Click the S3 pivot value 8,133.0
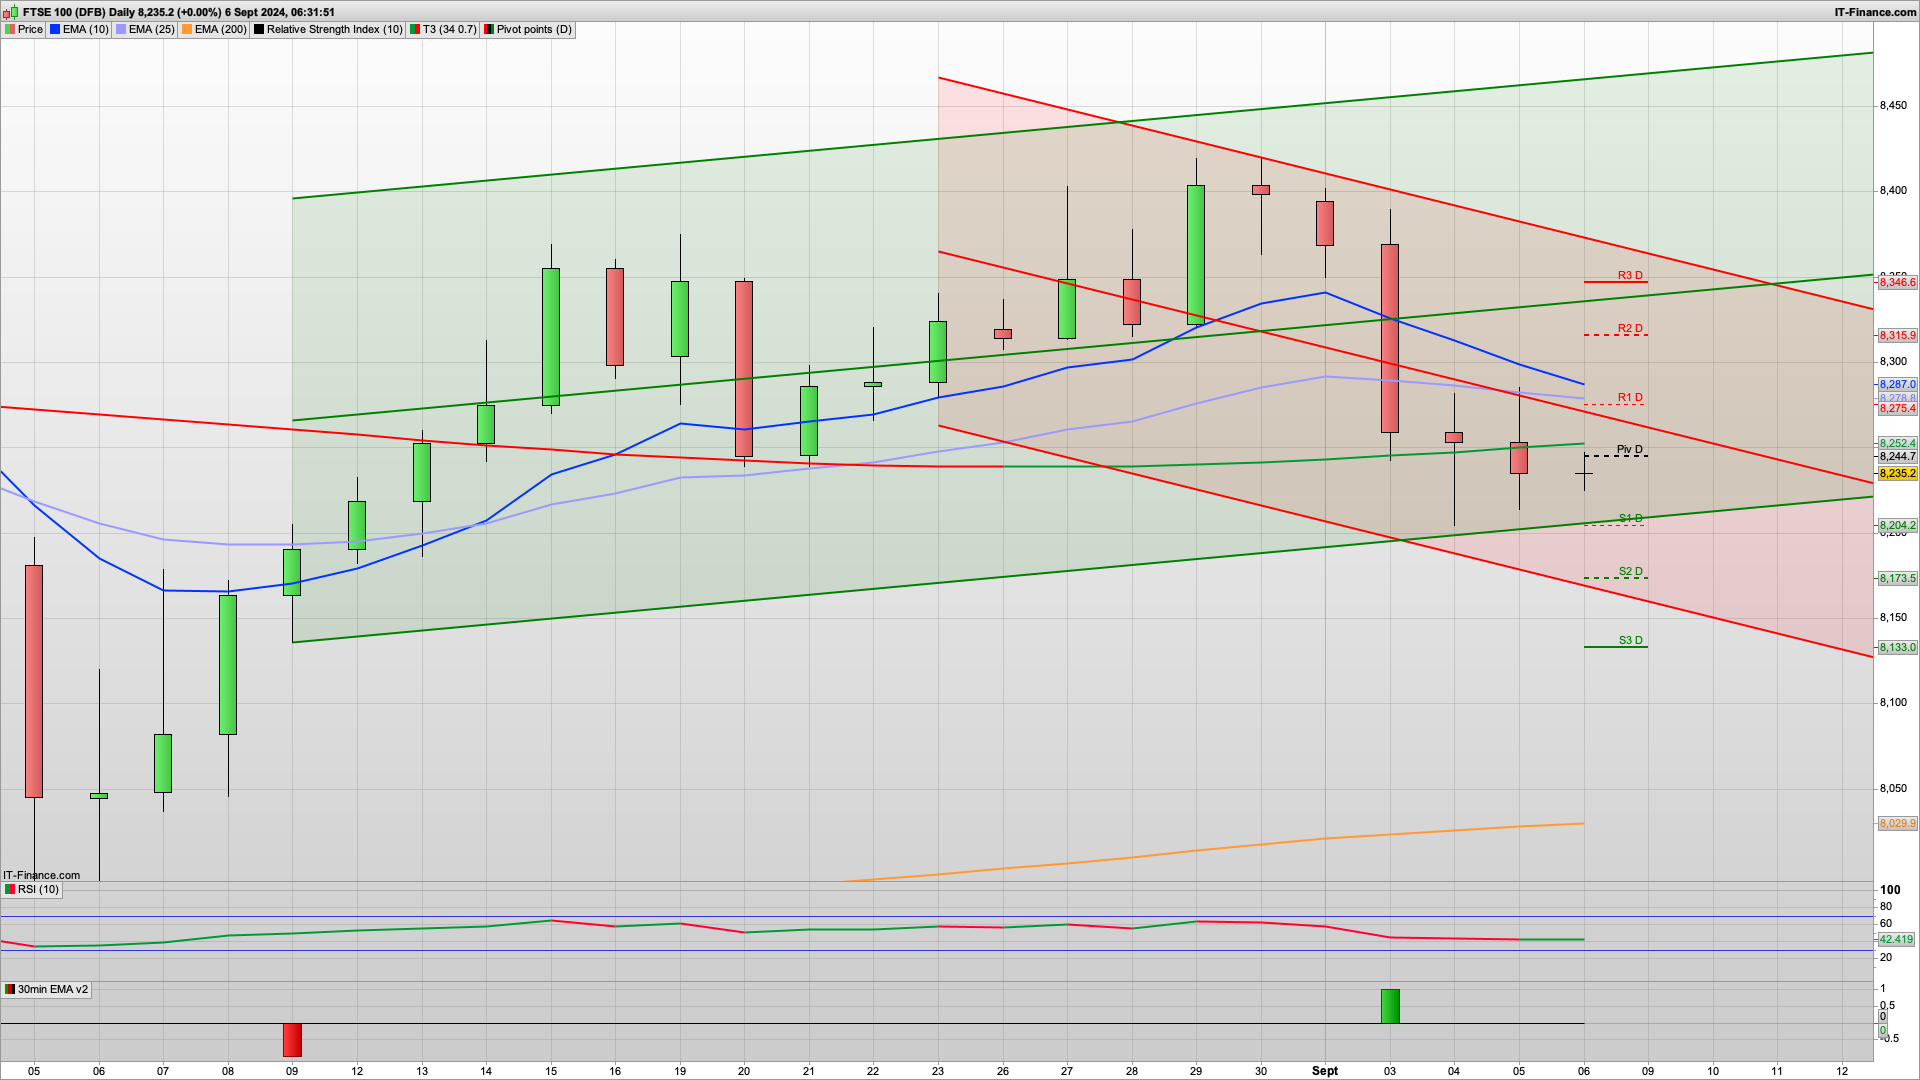The height and width of the screenshot is (1080, 1920). pyautogui.click(x=1897, y=647)
